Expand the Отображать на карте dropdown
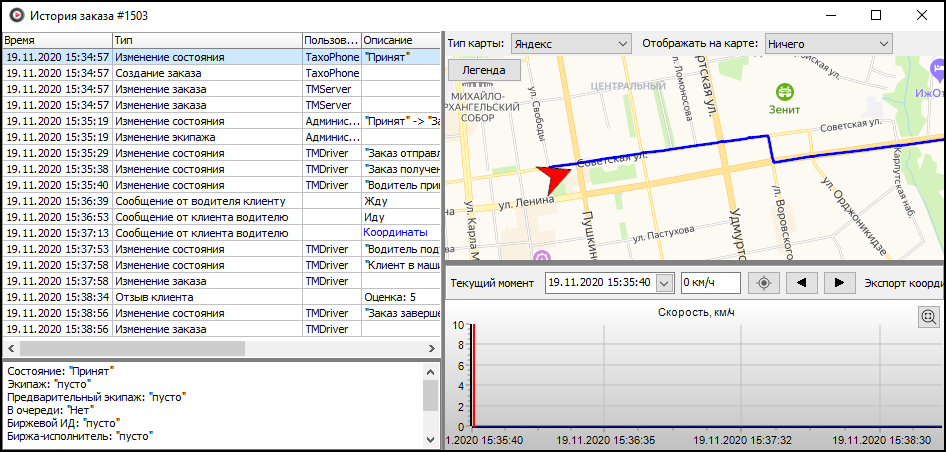946x452 pixels. pyautogui.click(x=828, y=44)
